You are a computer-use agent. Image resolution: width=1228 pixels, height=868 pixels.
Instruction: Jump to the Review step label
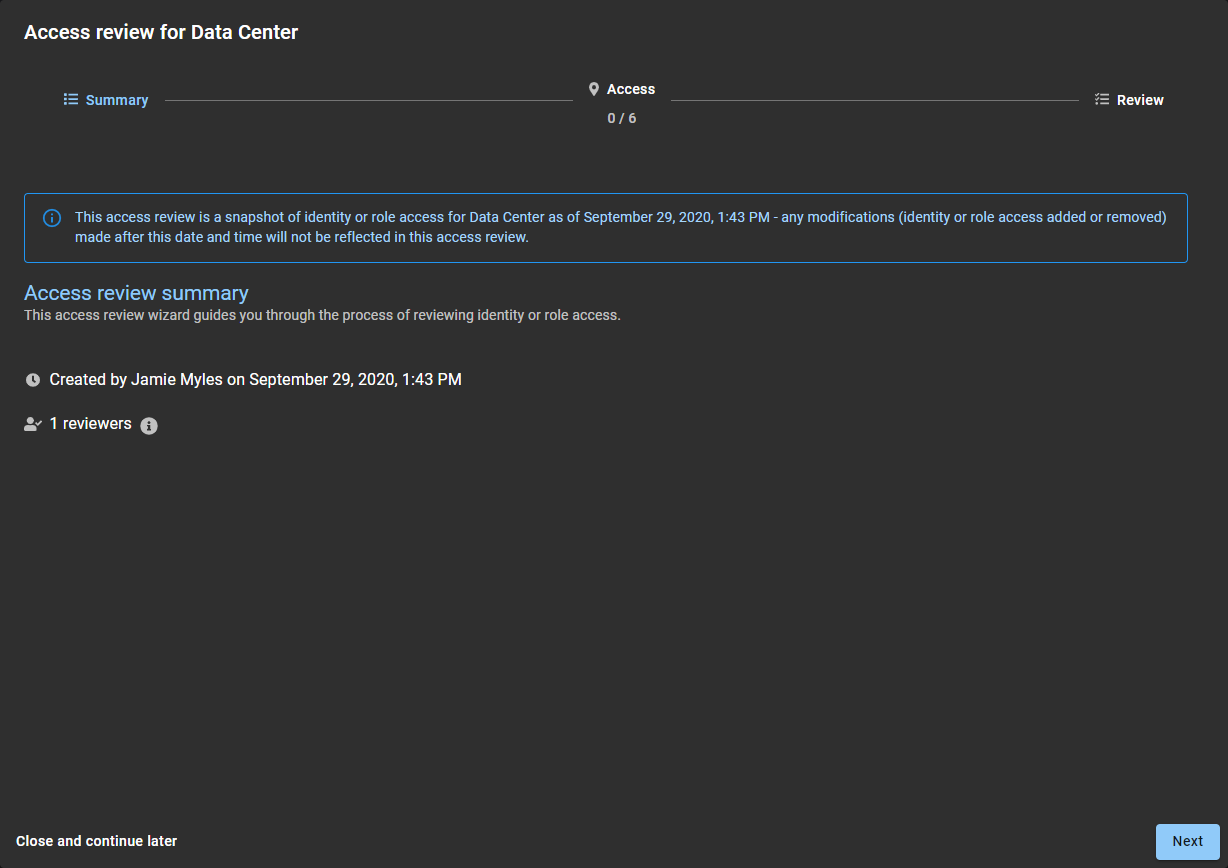pos(1140,100)
